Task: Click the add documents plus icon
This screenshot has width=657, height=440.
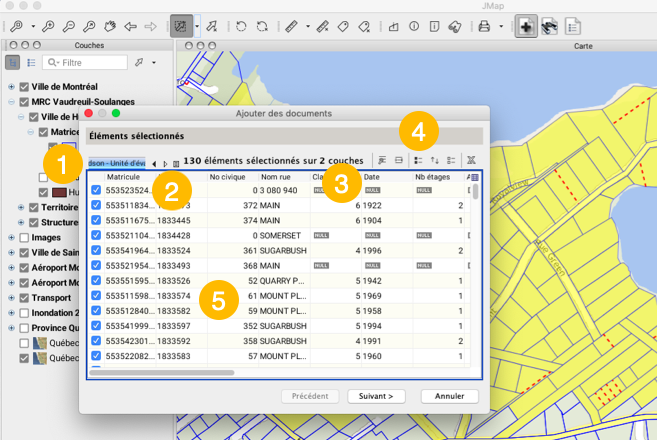Action: (x=525, y=26)
